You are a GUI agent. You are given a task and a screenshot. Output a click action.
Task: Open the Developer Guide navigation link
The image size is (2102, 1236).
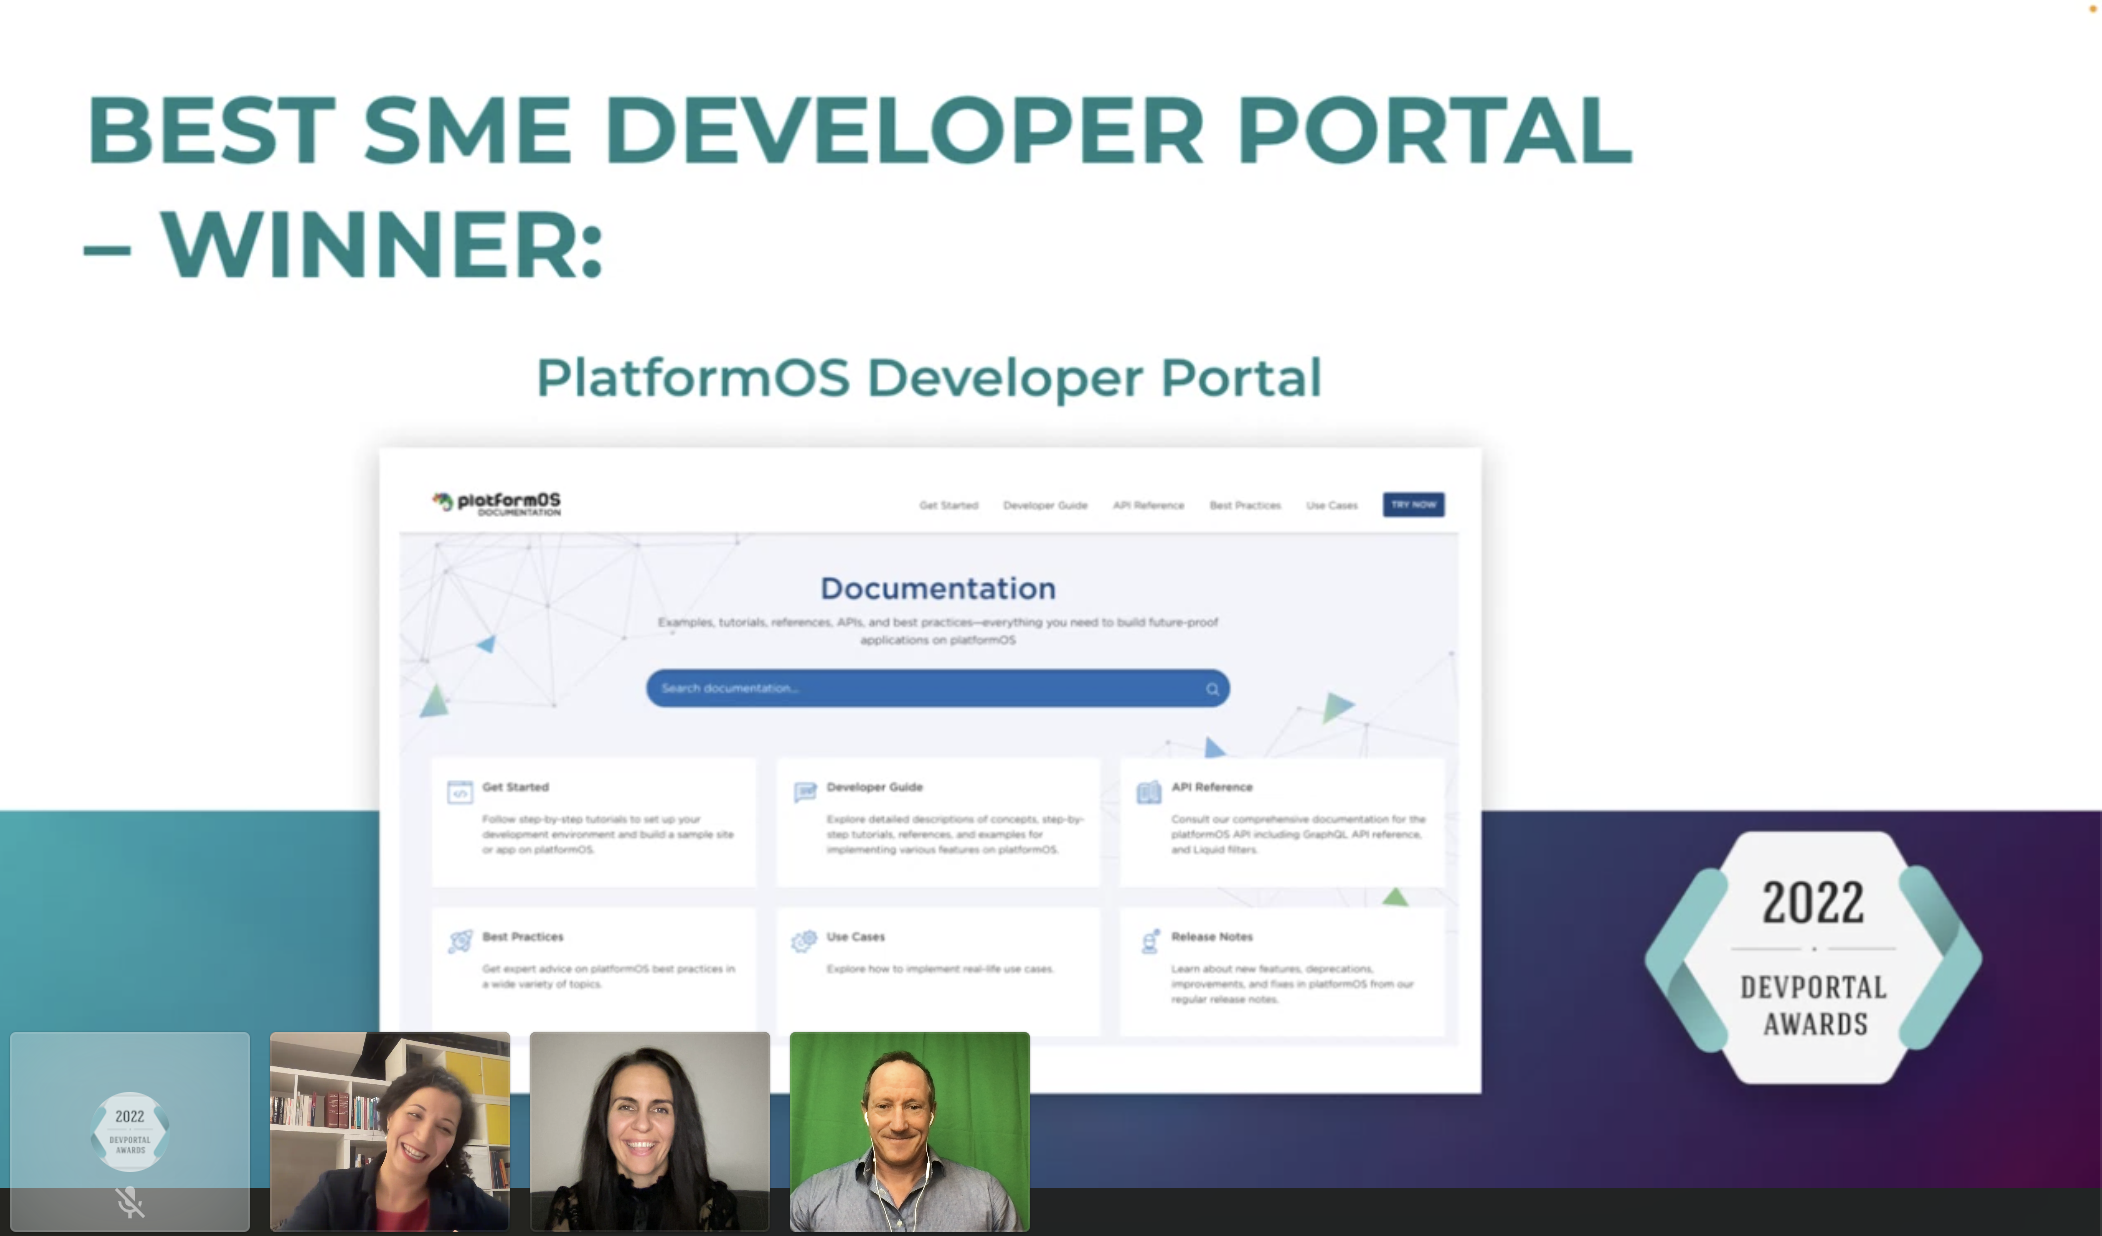click(1045, 505)
